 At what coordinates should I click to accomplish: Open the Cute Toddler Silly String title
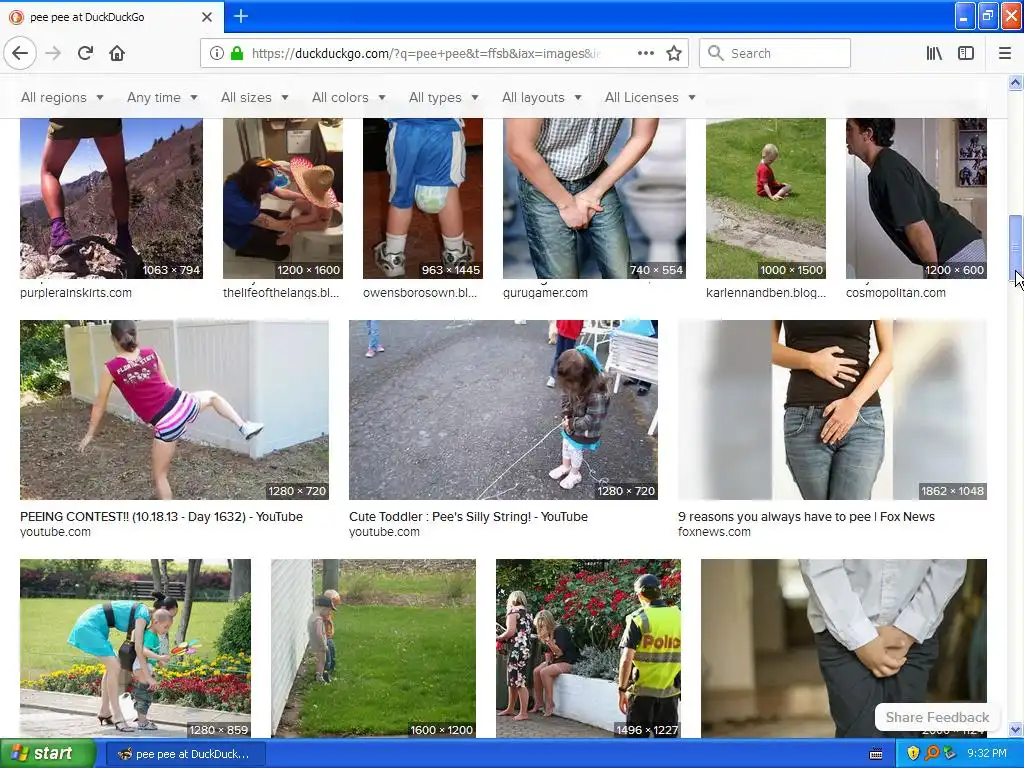coord(468,517)
